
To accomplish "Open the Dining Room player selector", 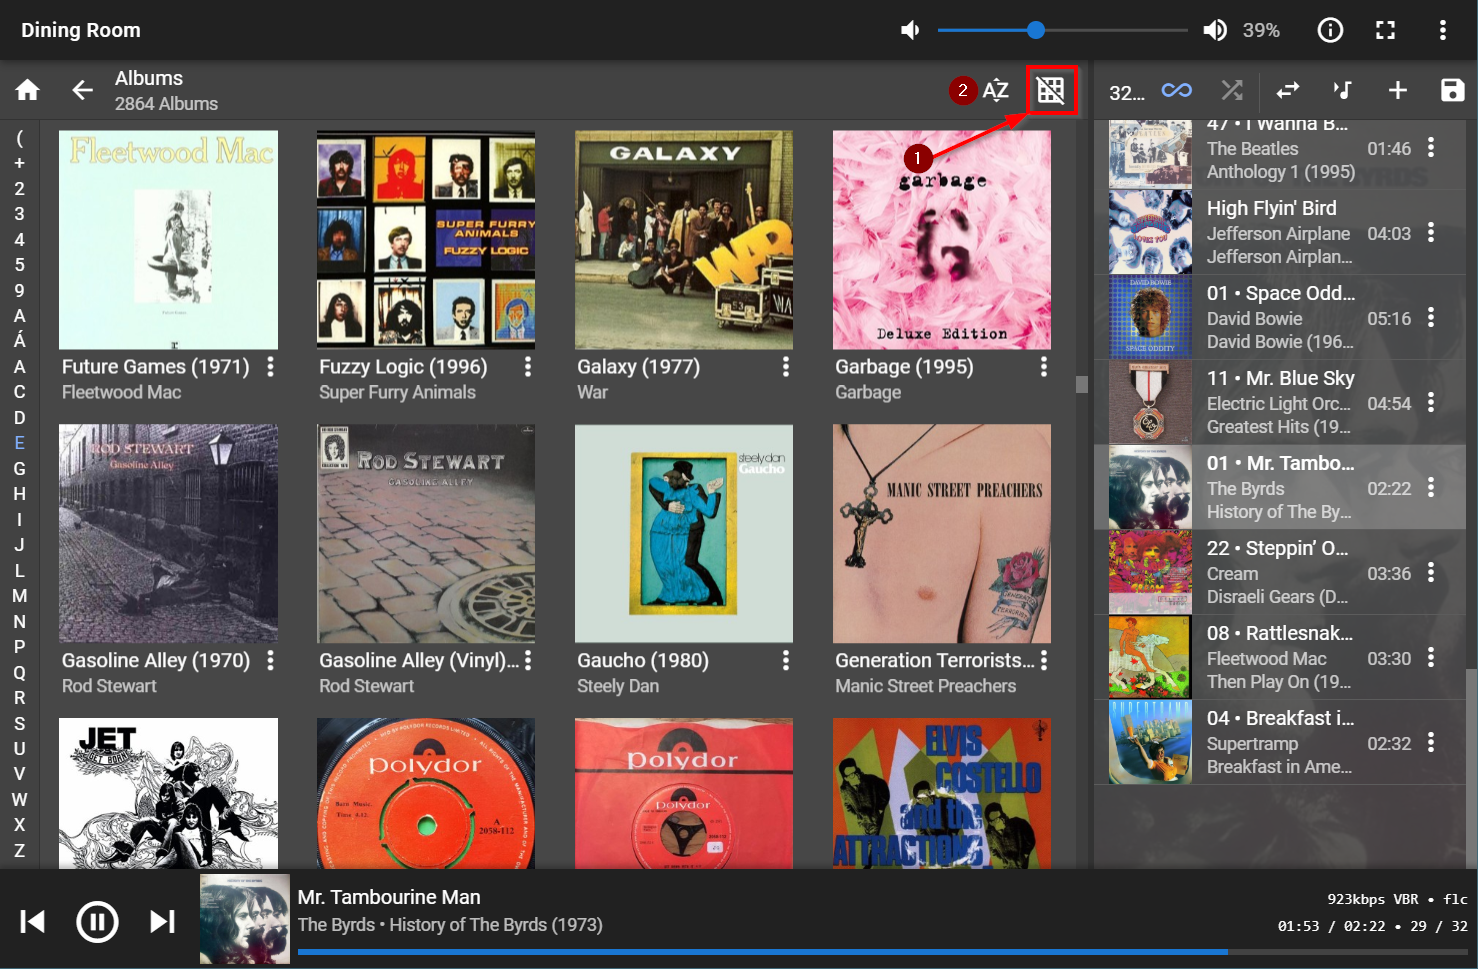I will click(81, 30).
